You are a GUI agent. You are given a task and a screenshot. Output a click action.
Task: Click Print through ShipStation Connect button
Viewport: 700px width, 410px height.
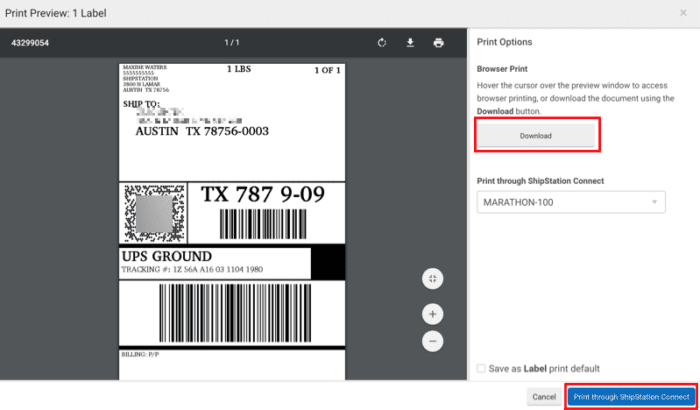(x=631, y=397)
